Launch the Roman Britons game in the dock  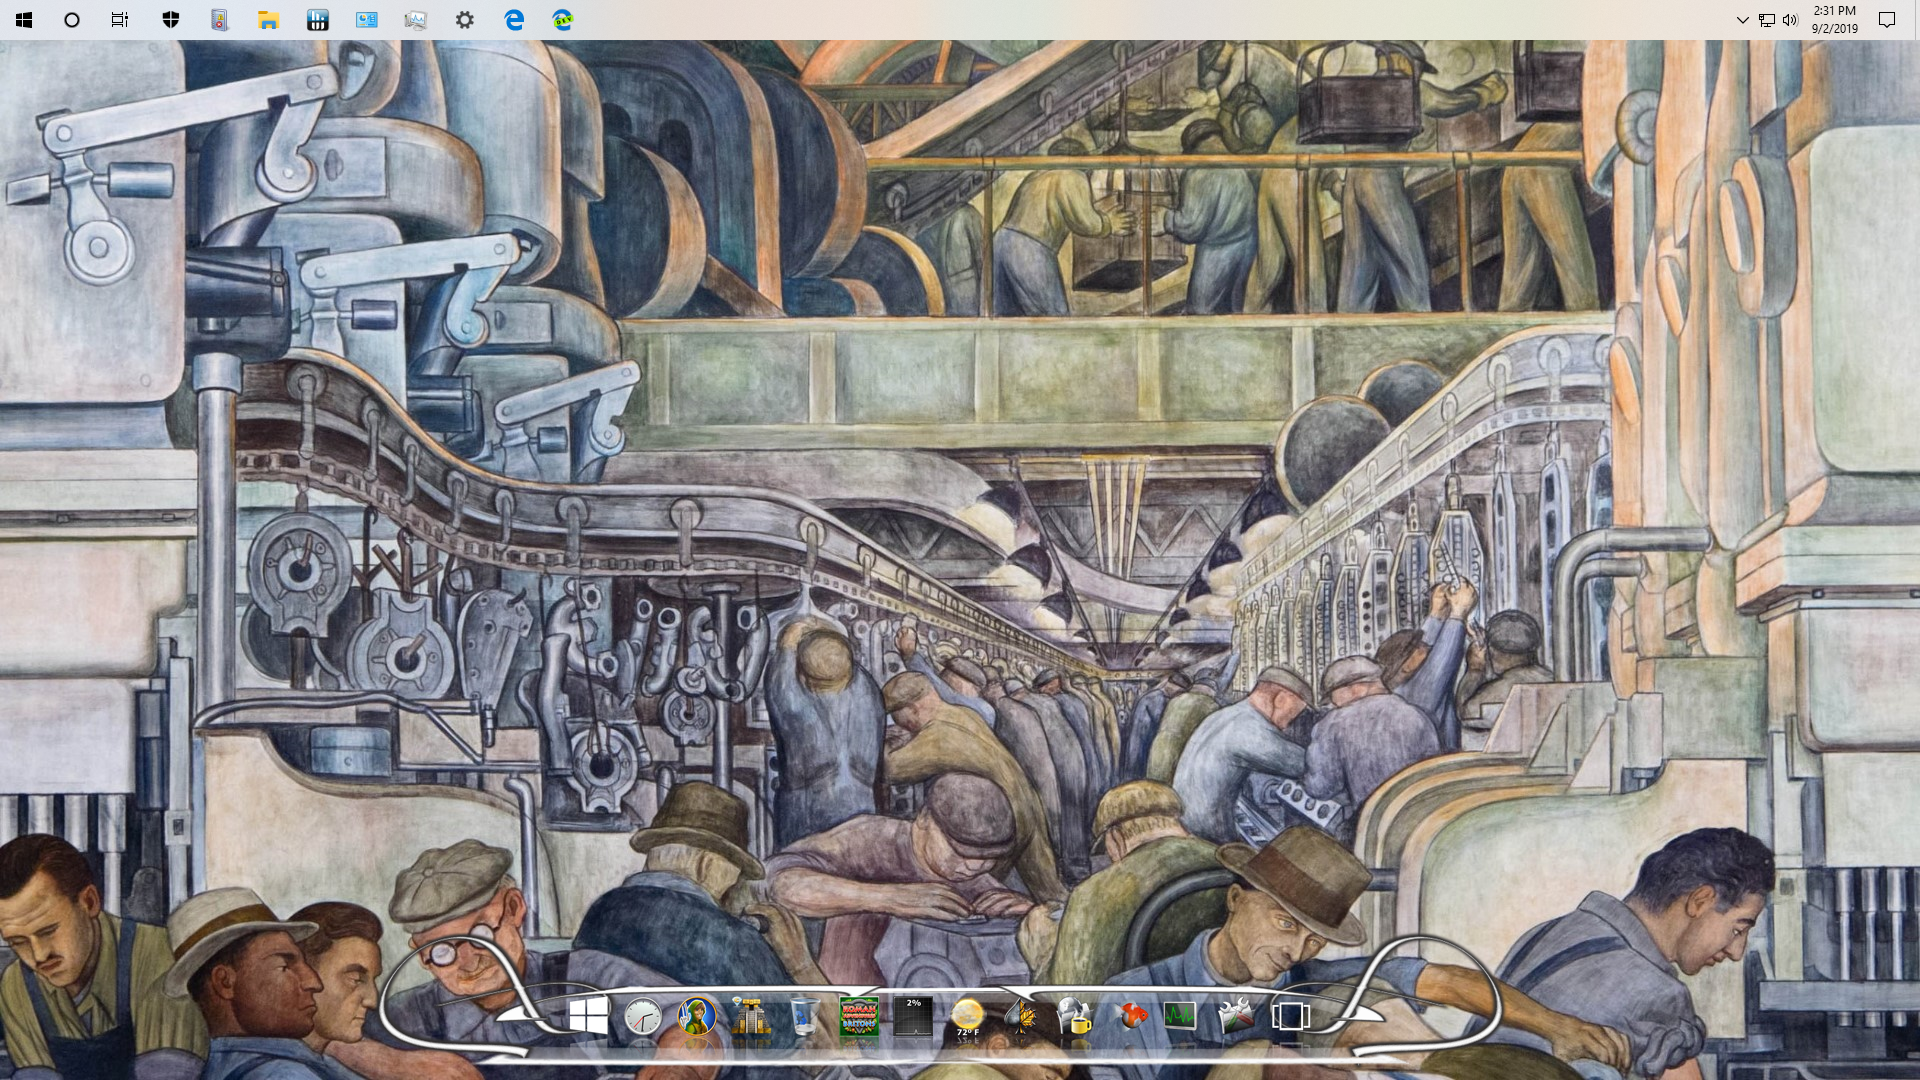point(859,1017)
